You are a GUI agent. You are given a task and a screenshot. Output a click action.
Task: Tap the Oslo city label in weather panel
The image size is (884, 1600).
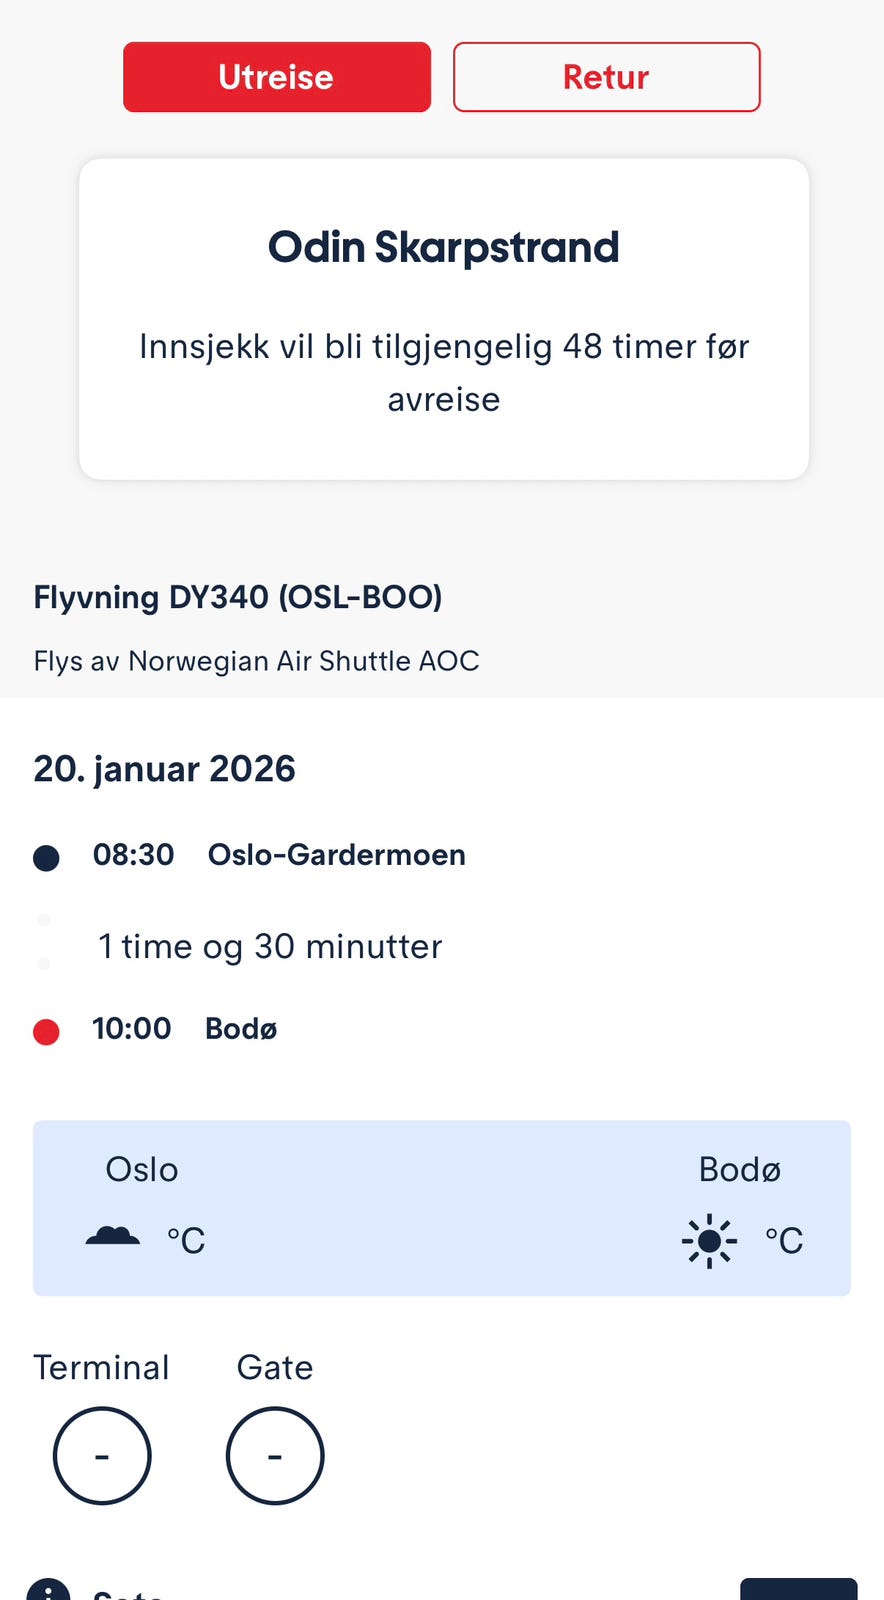[x=142, y=1169]
